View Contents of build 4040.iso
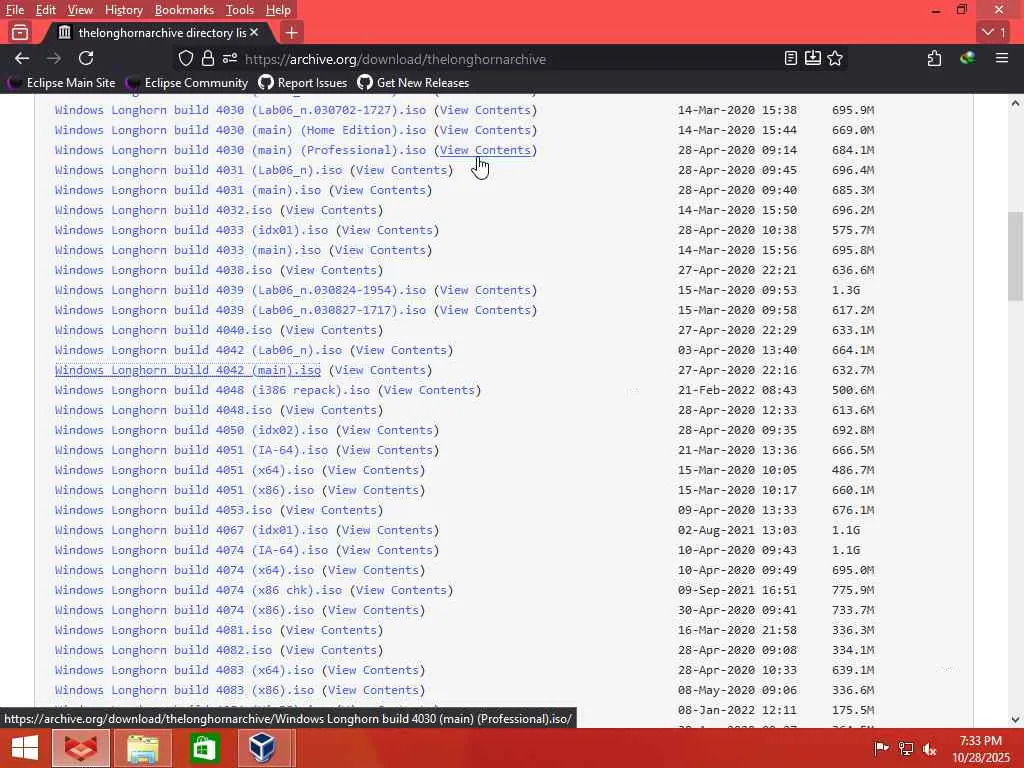The height and width of the screenshot is (768, 1024). (x=331, y=330)
